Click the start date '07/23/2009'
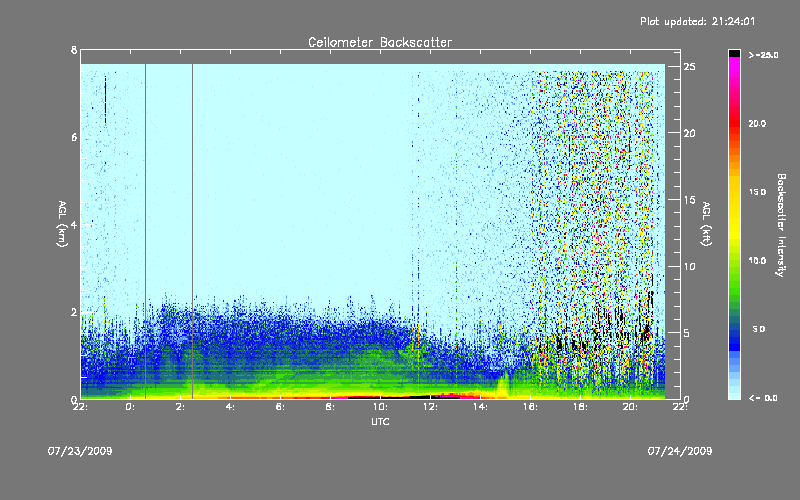This screenshot has width=800, height=500. [x=80, y=451]
